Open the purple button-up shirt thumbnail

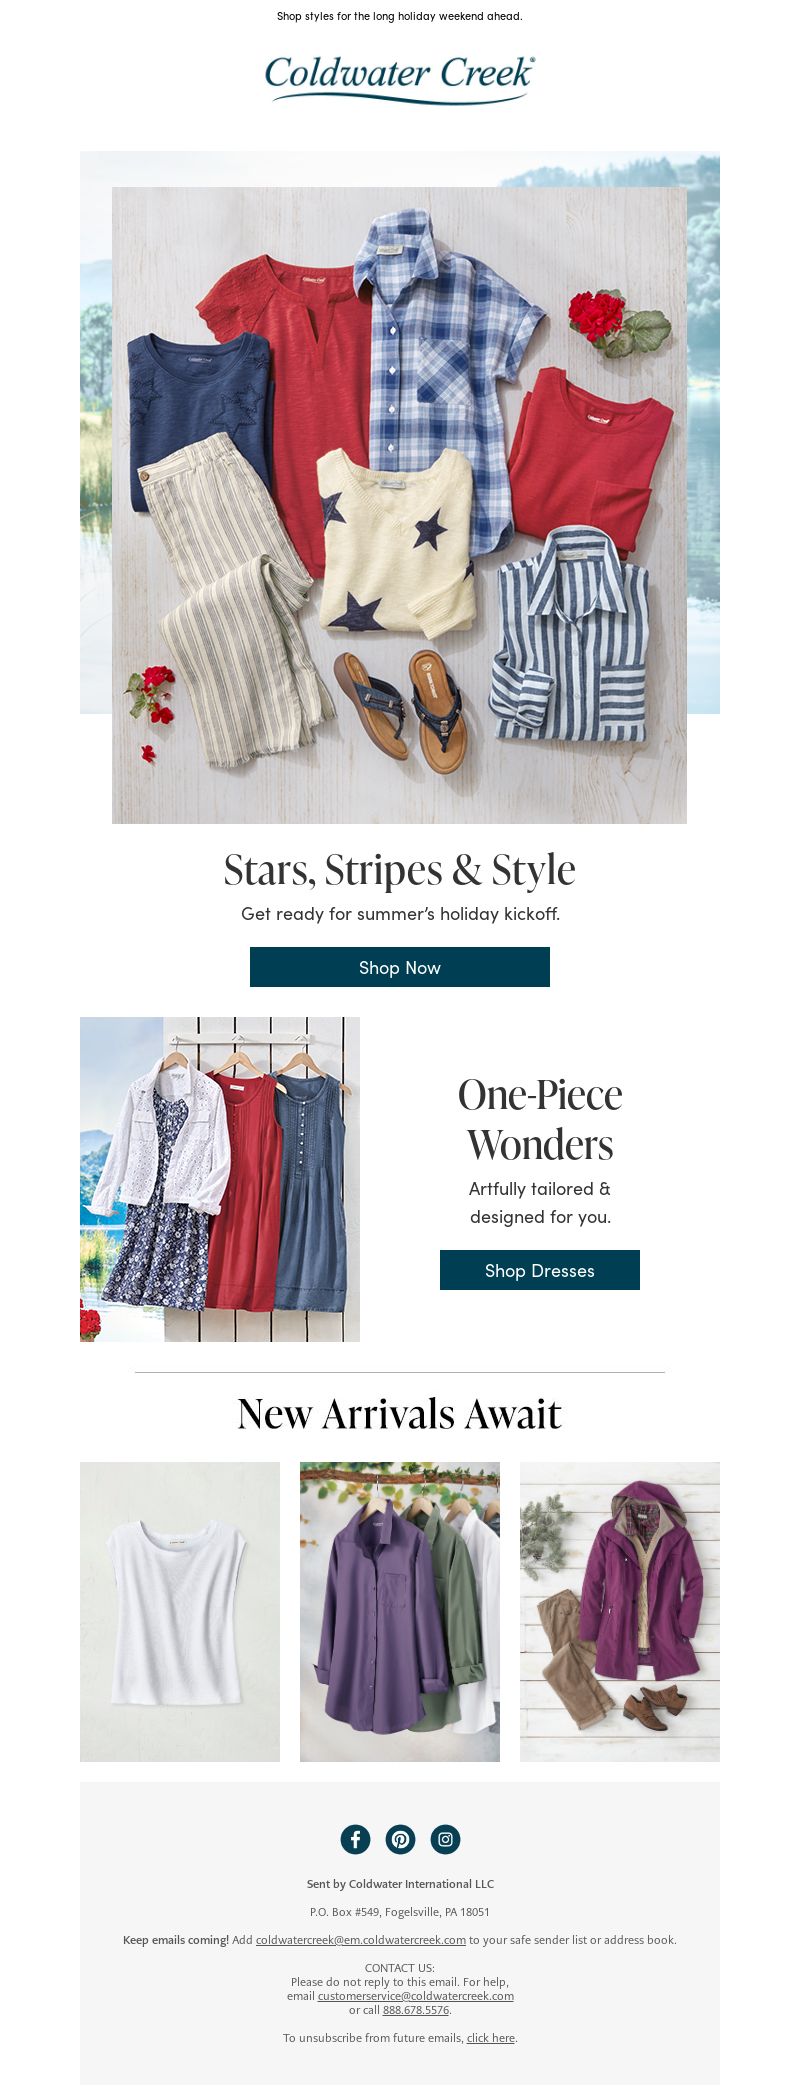pos(400,1612)
